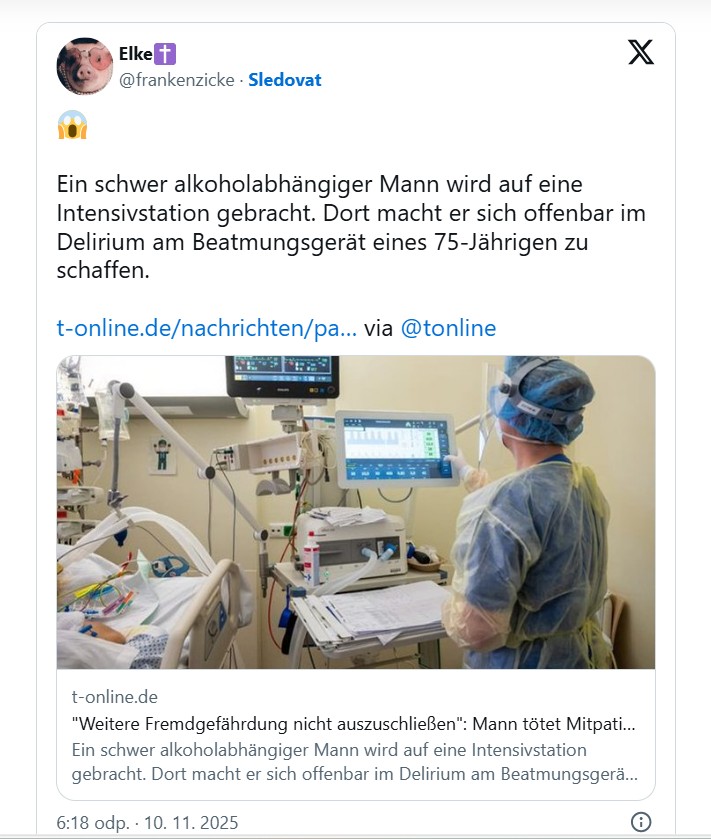Click the display name Elke

tap(135, 55)
